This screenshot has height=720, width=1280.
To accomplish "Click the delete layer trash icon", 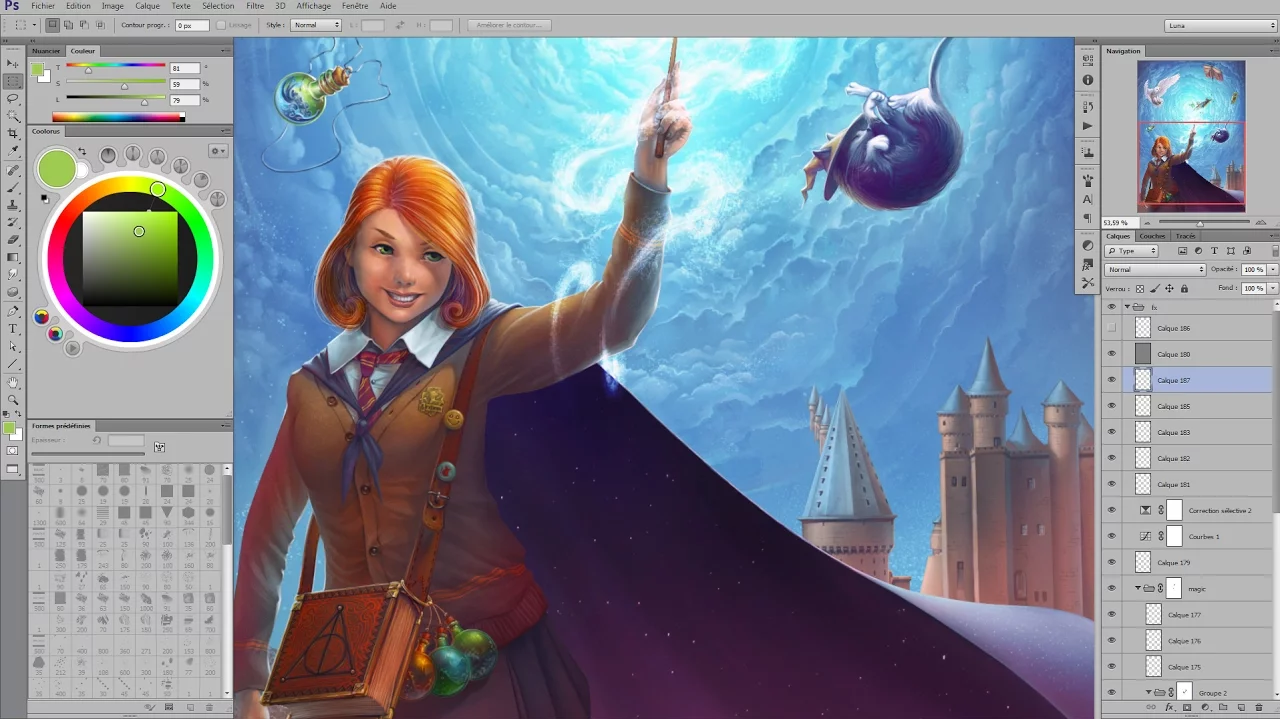I will (x=1258, y=708).
